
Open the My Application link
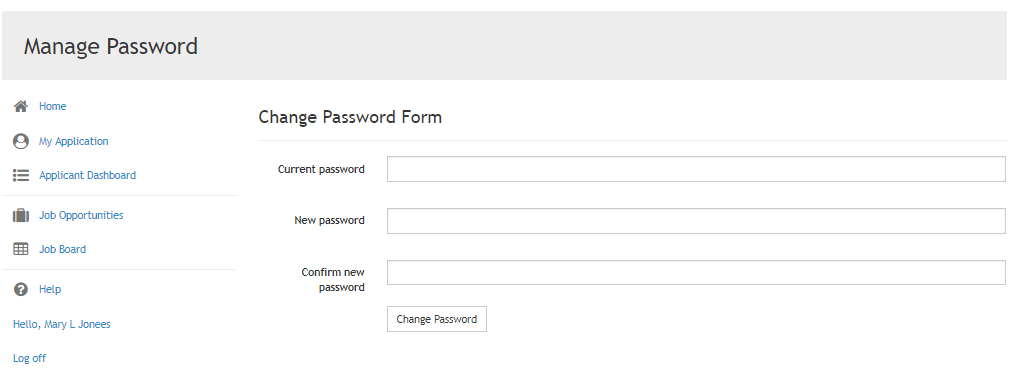[x=74, y=141]
